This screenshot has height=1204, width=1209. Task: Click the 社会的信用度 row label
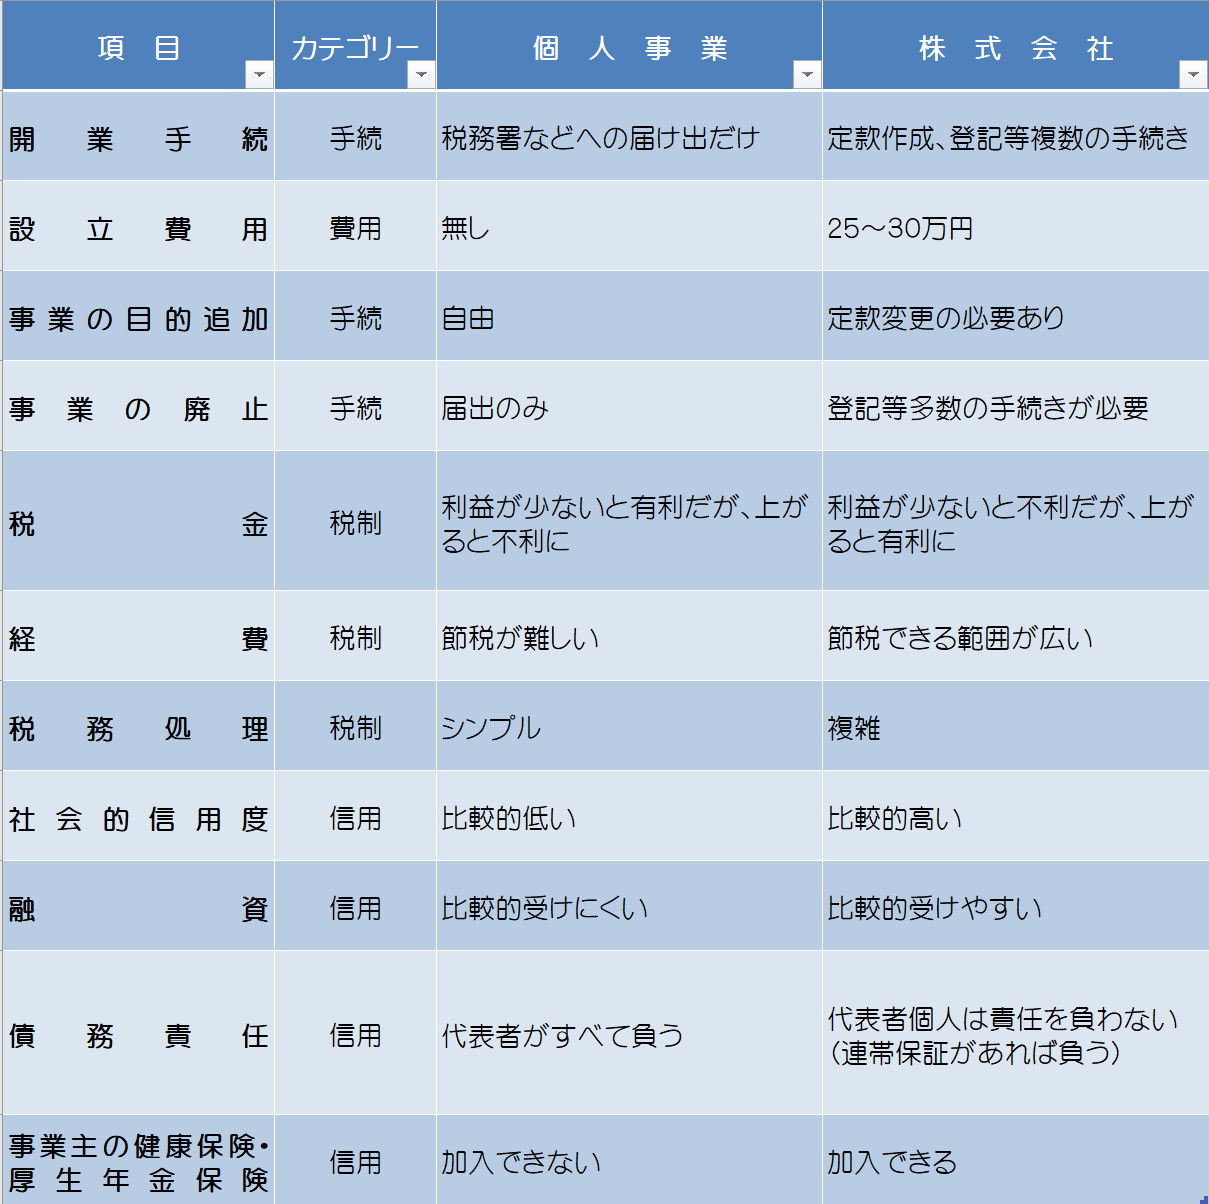click(138, 819)
